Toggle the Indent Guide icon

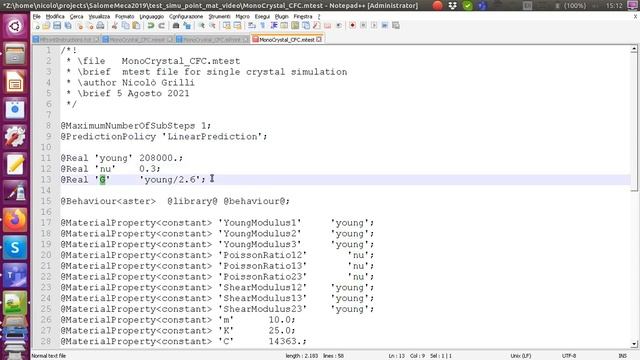(x=274, y=26)
